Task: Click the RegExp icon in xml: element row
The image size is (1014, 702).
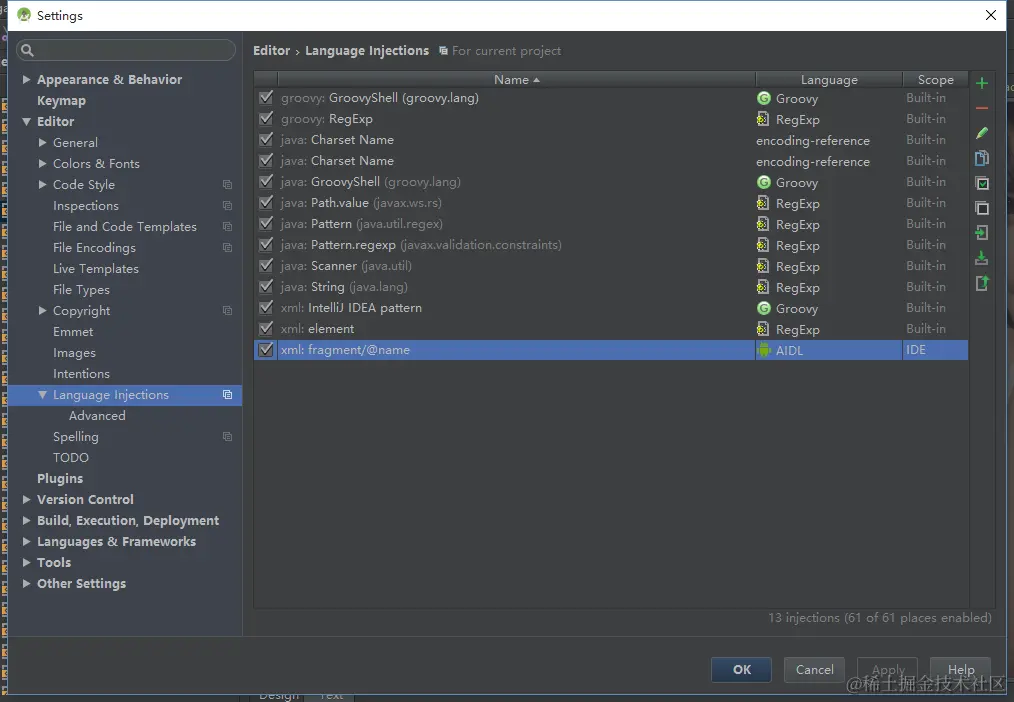Action: 763,329
